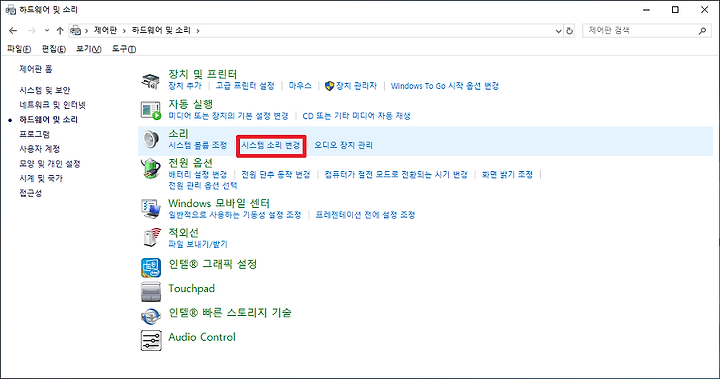The image size is (720, 379).
Task: Open 시계 및 국가 sidebar link
Action: (41, 178)
